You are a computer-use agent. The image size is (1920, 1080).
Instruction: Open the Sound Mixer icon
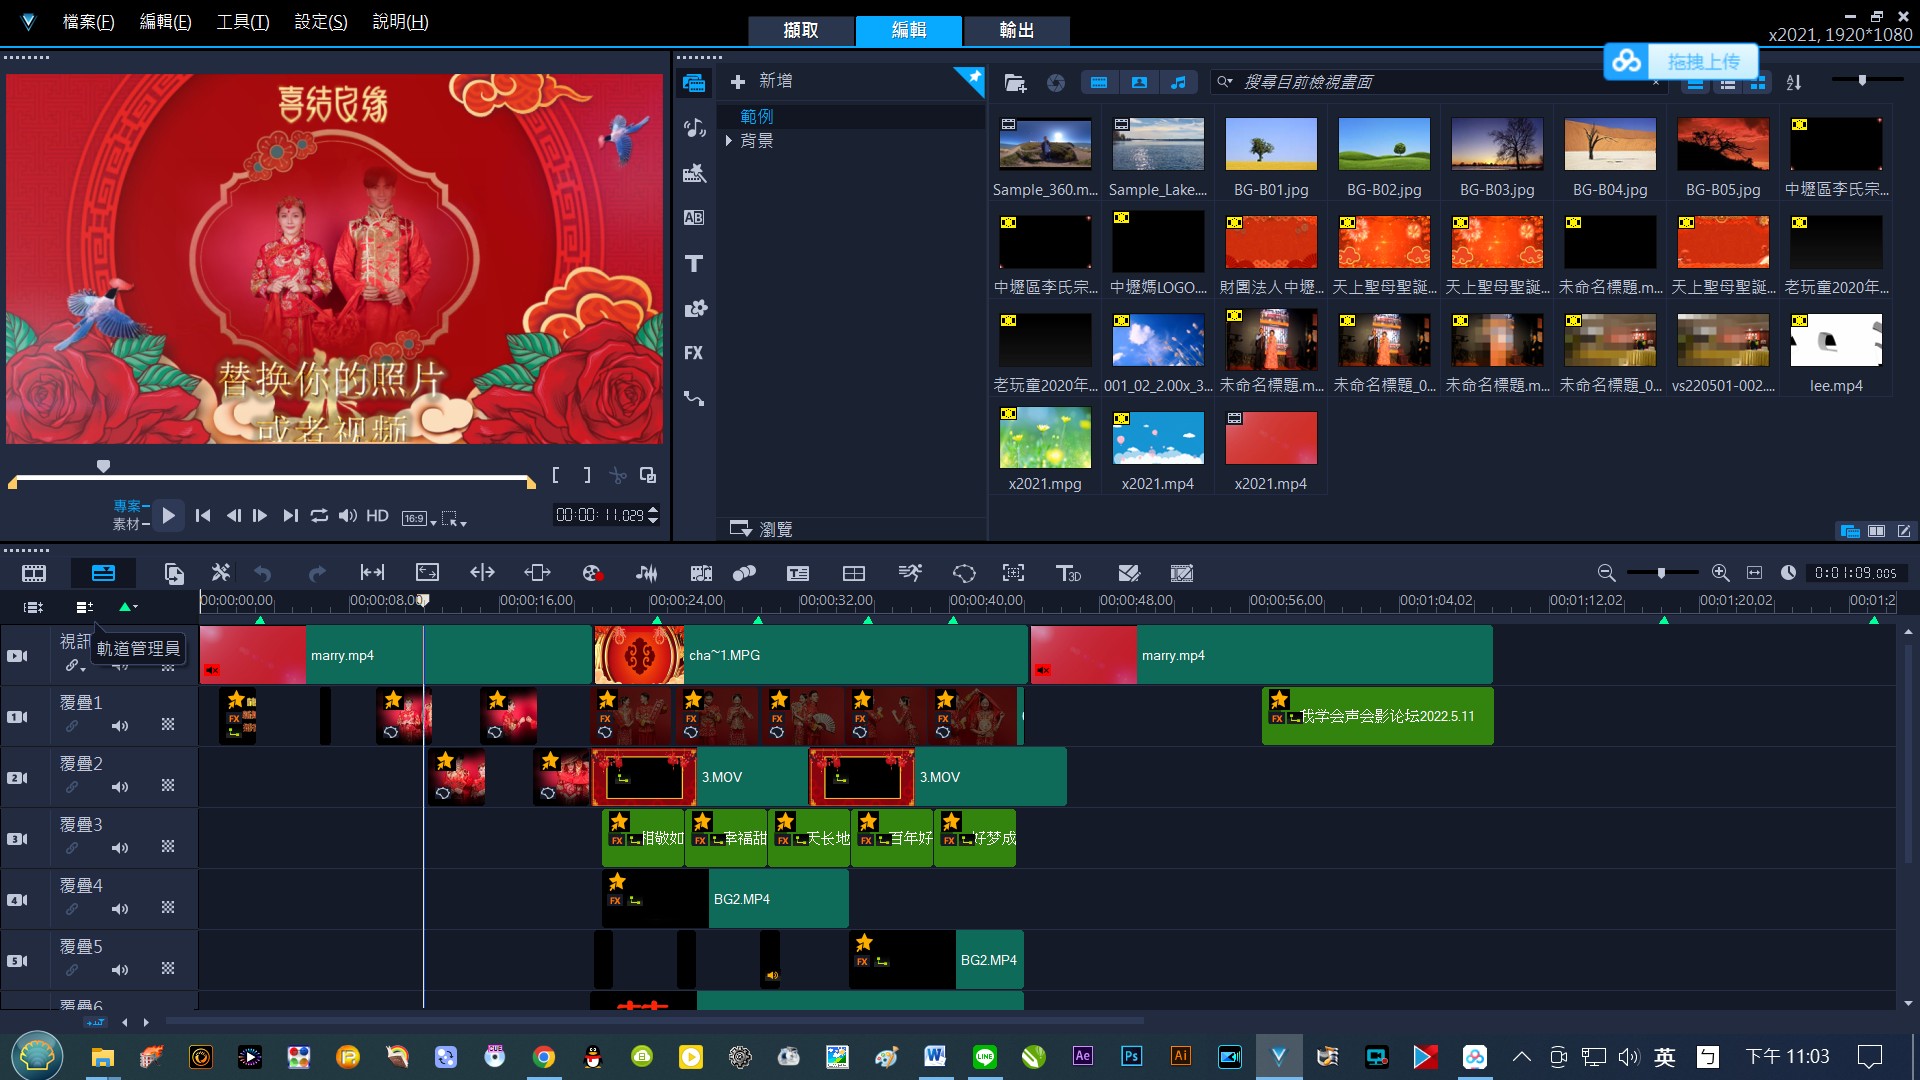point(647,573)
